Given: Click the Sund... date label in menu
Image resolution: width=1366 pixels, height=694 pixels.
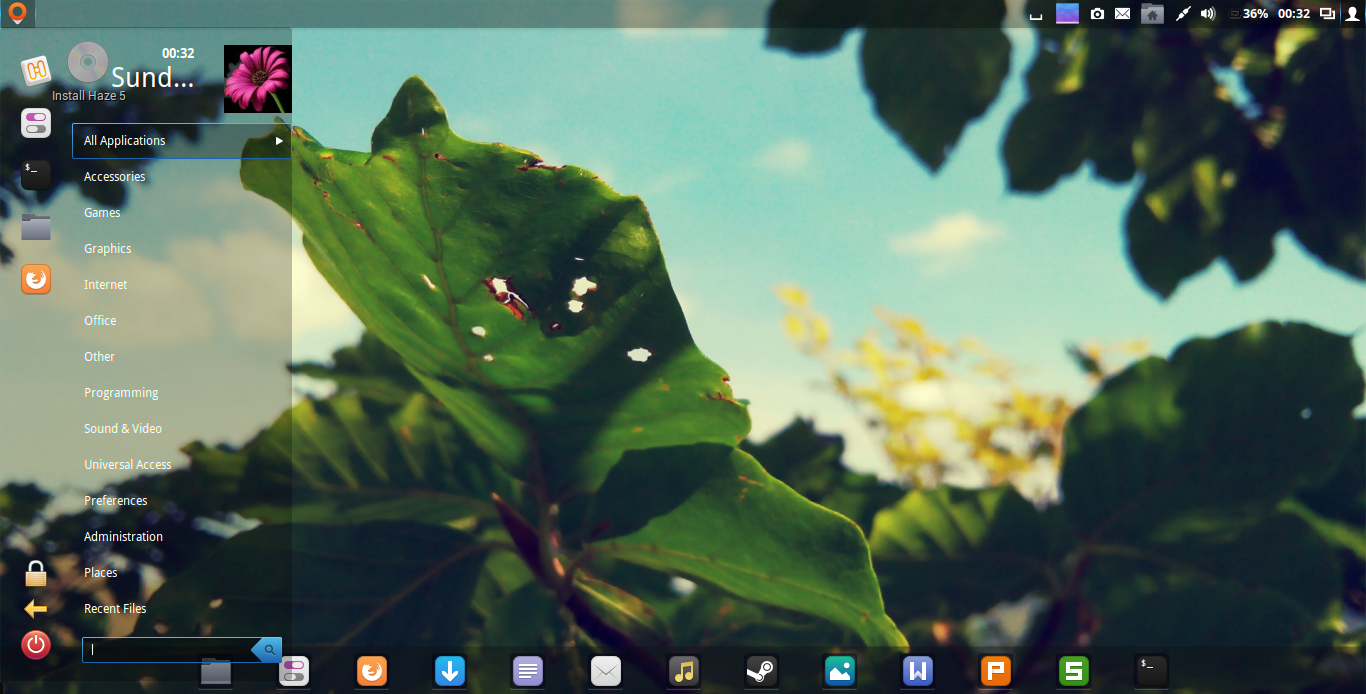Looking at the screenshot, I should point(152,78).
